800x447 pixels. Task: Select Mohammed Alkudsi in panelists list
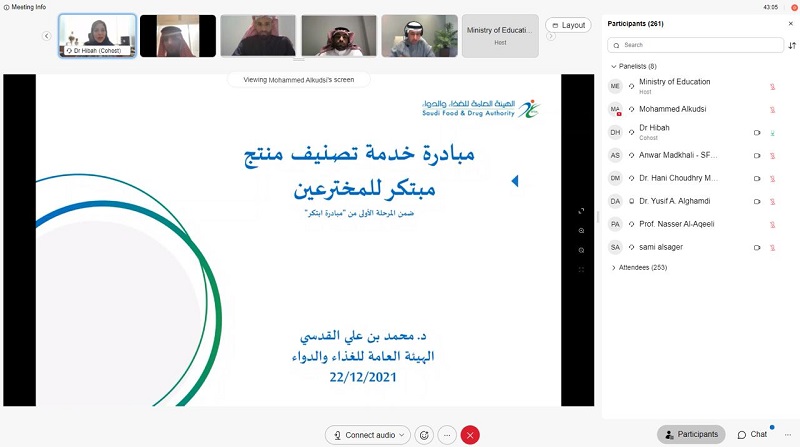click(673, 109)
